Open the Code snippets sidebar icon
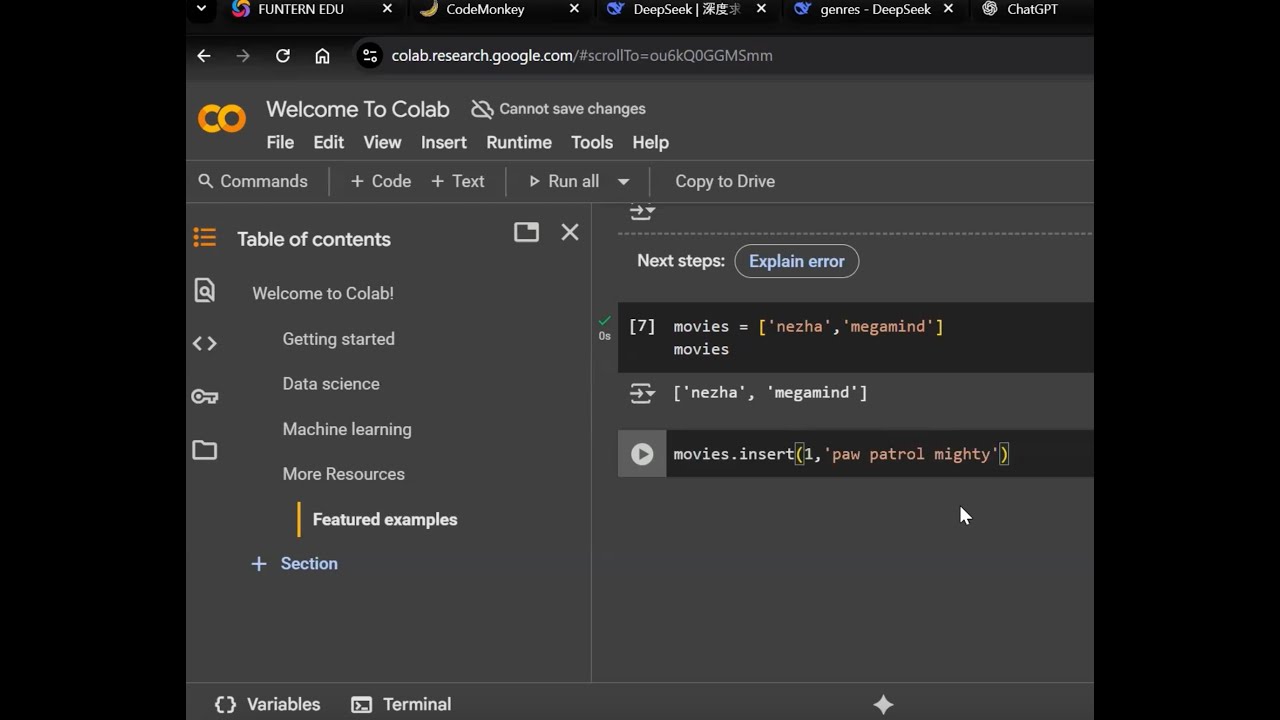 pyautogui.click(x=205, y=343)
